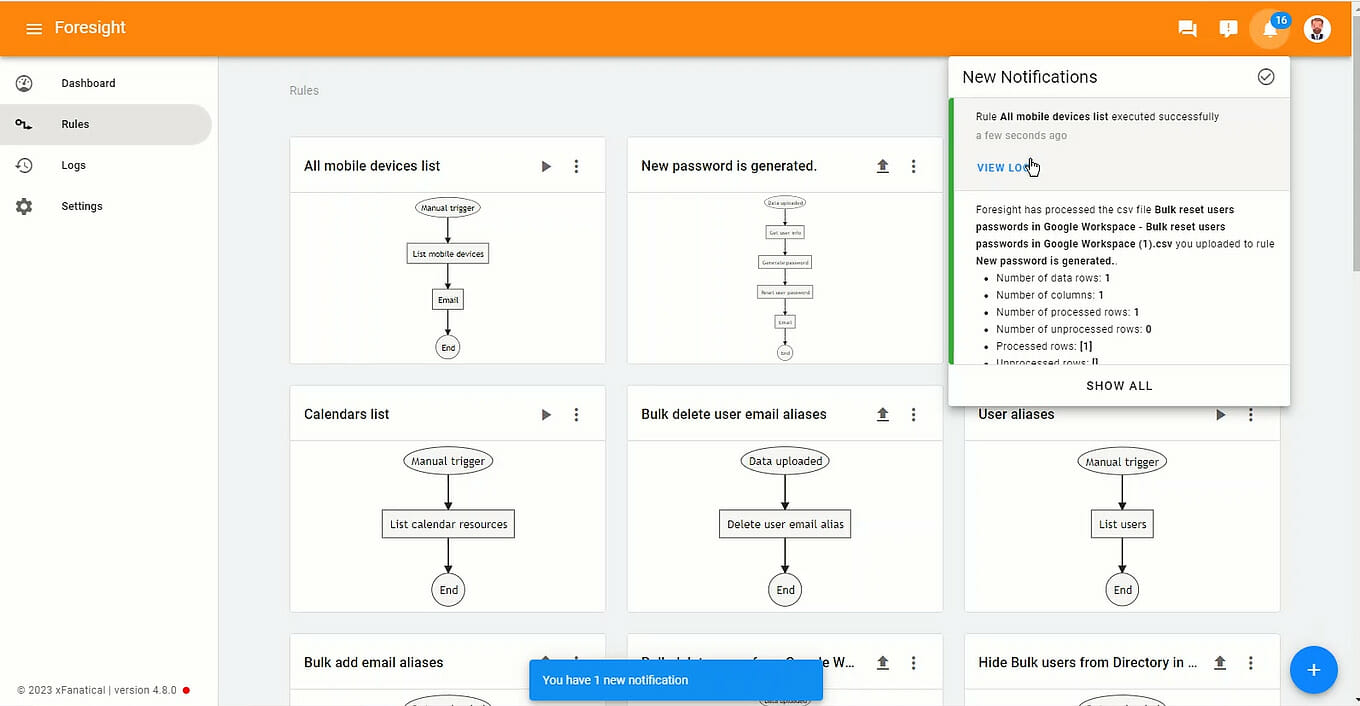Click the 'a few seconds ago' timestamp
1360x706 pixels.
click(1021, 136)
